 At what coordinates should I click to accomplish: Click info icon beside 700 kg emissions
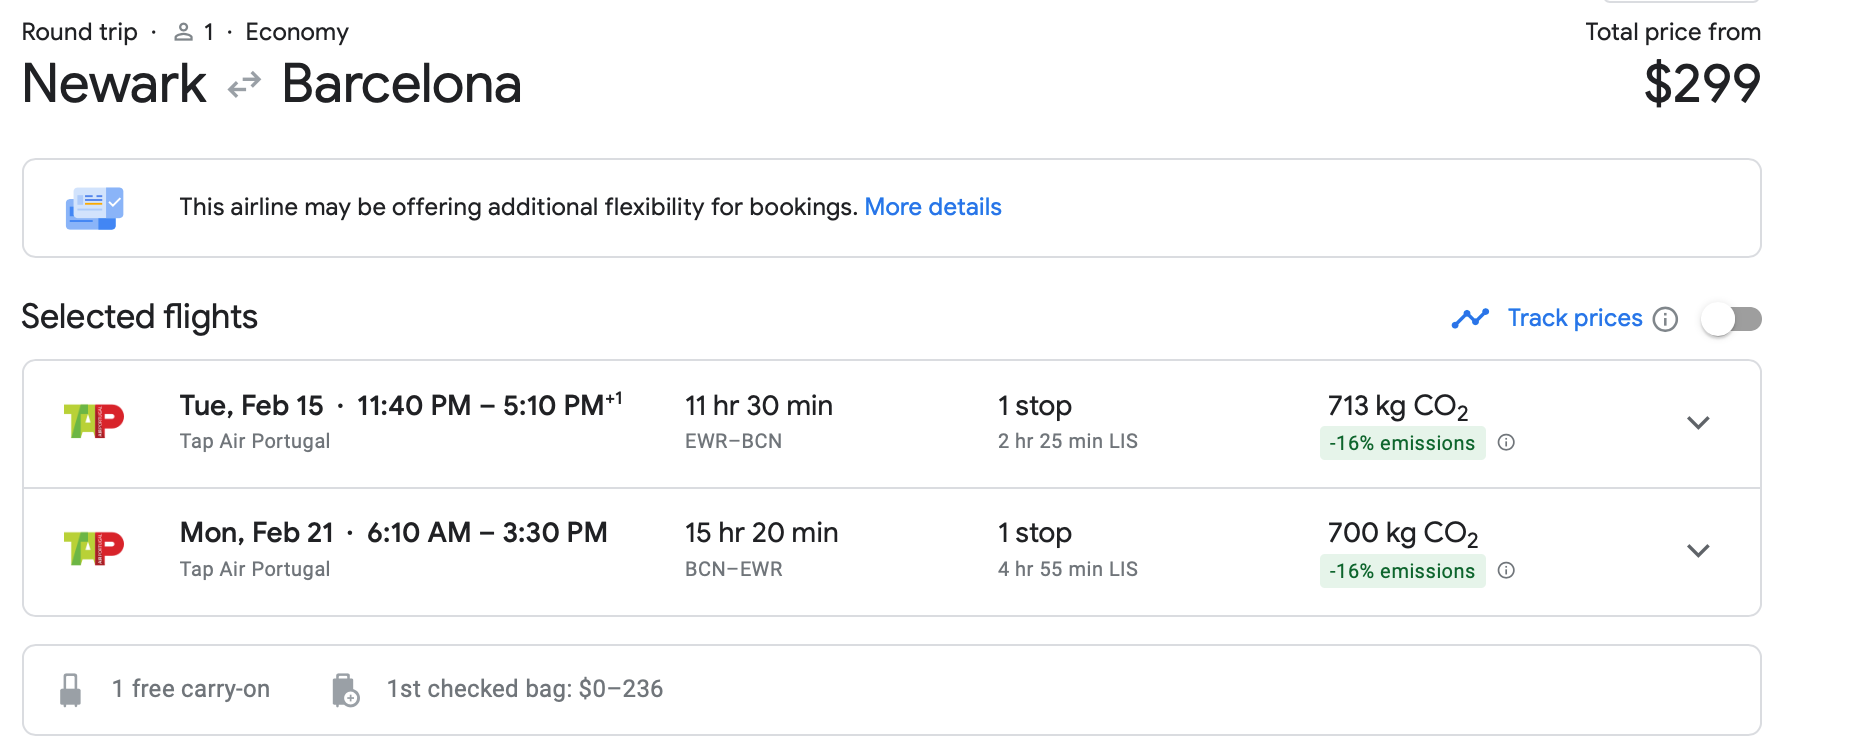1506,570
